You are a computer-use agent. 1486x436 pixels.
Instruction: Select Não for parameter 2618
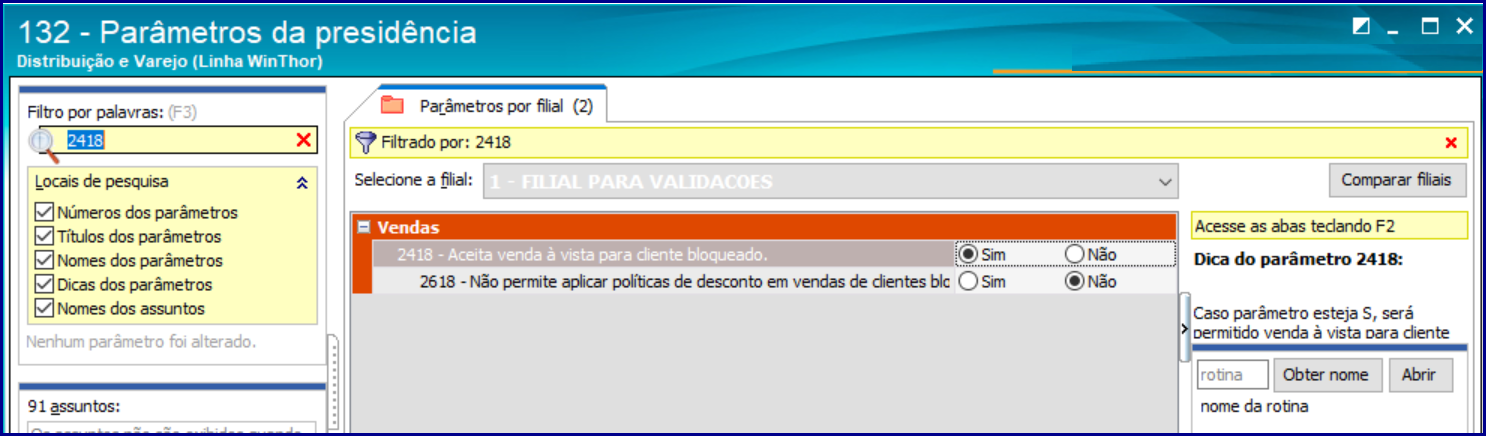(x=1074, y=282)
